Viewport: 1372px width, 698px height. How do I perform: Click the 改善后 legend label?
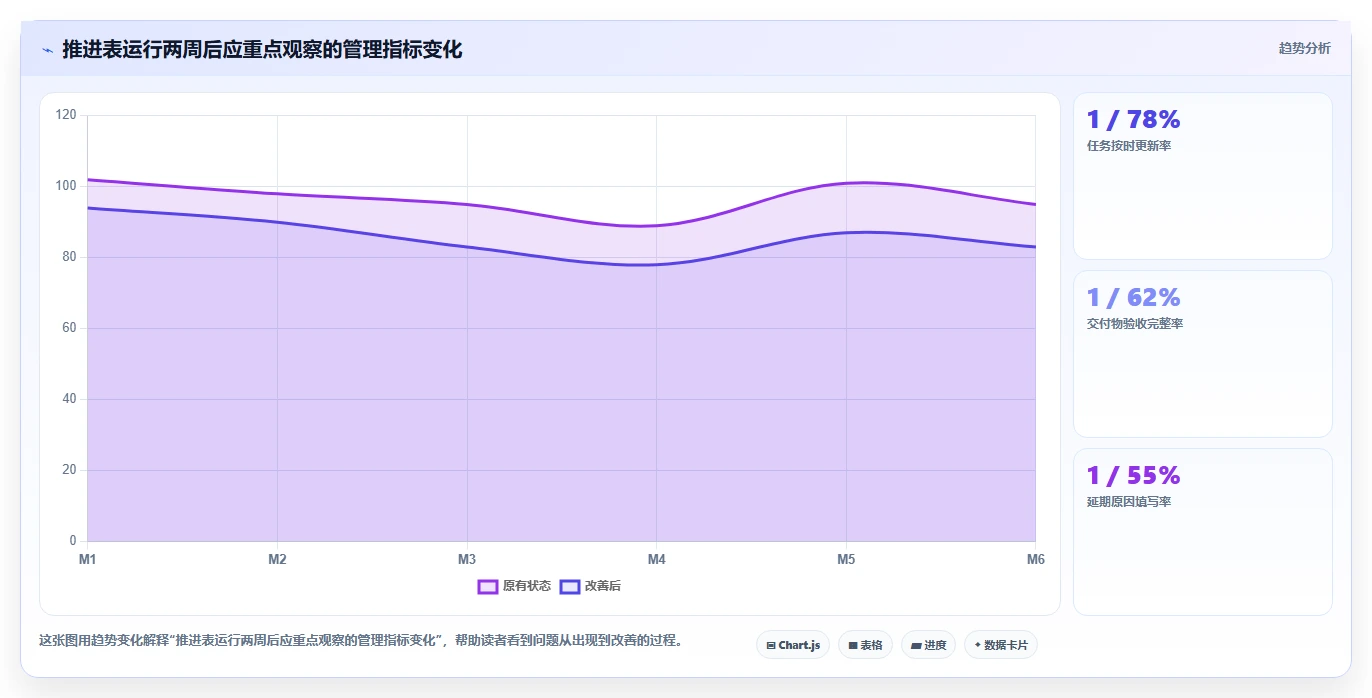(x=603, y=586)
